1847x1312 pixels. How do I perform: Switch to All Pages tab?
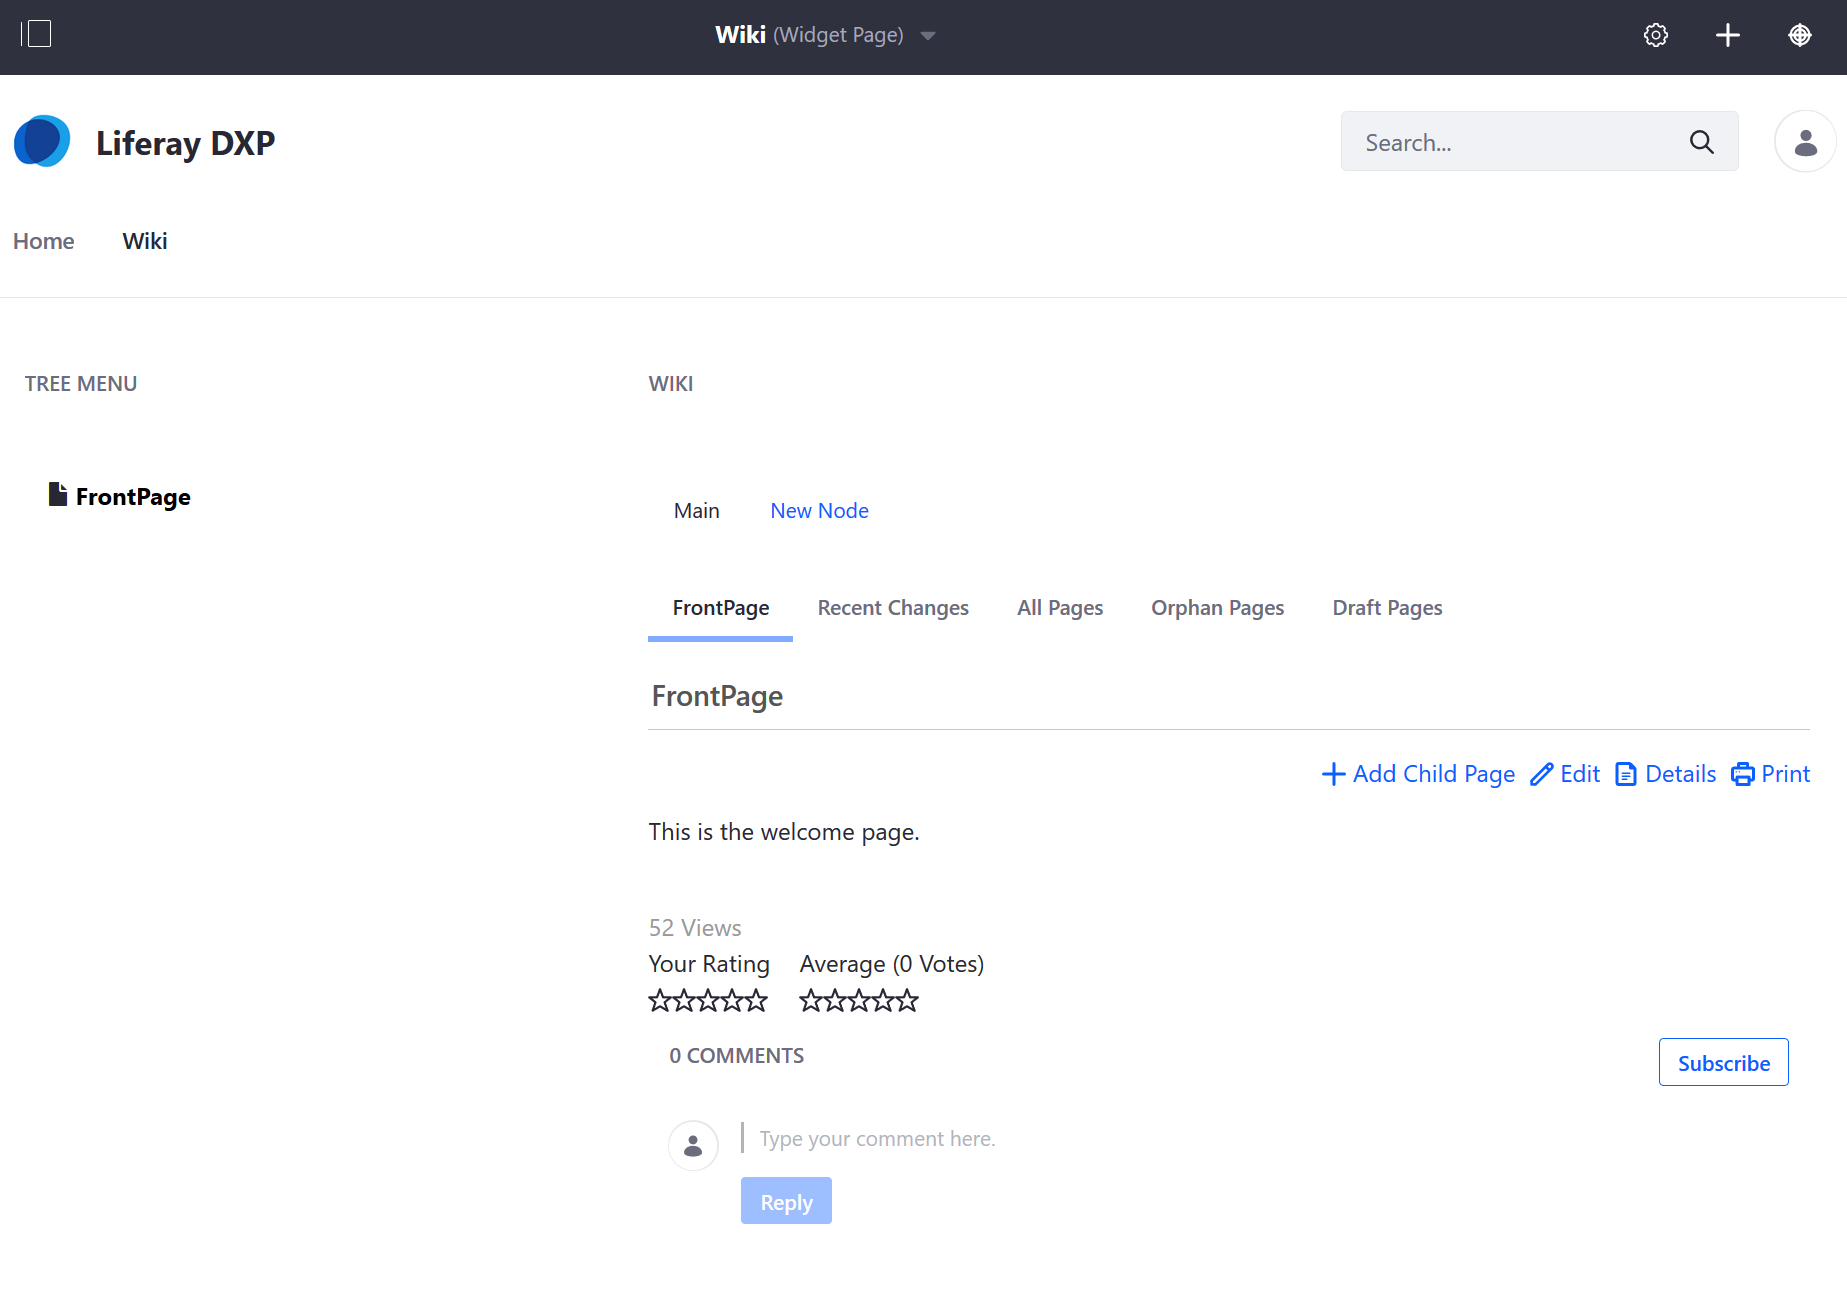tap(1060, 608)
